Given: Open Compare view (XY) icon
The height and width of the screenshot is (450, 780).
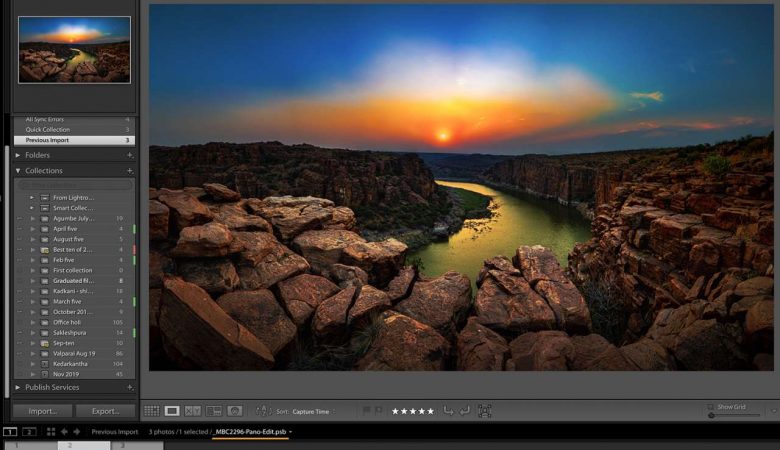Looking at the screenshot, I should (x=193, y=411).
